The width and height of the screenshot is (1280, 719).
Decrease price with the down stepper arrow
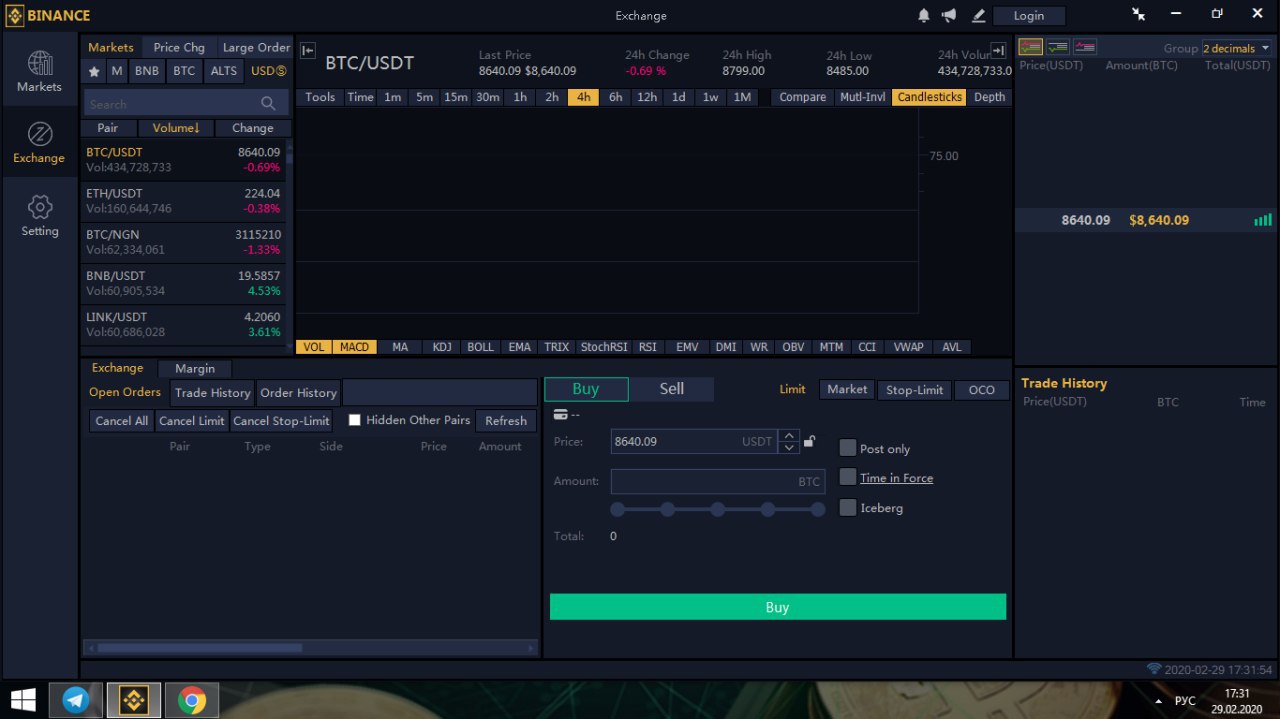coord(789,447)
